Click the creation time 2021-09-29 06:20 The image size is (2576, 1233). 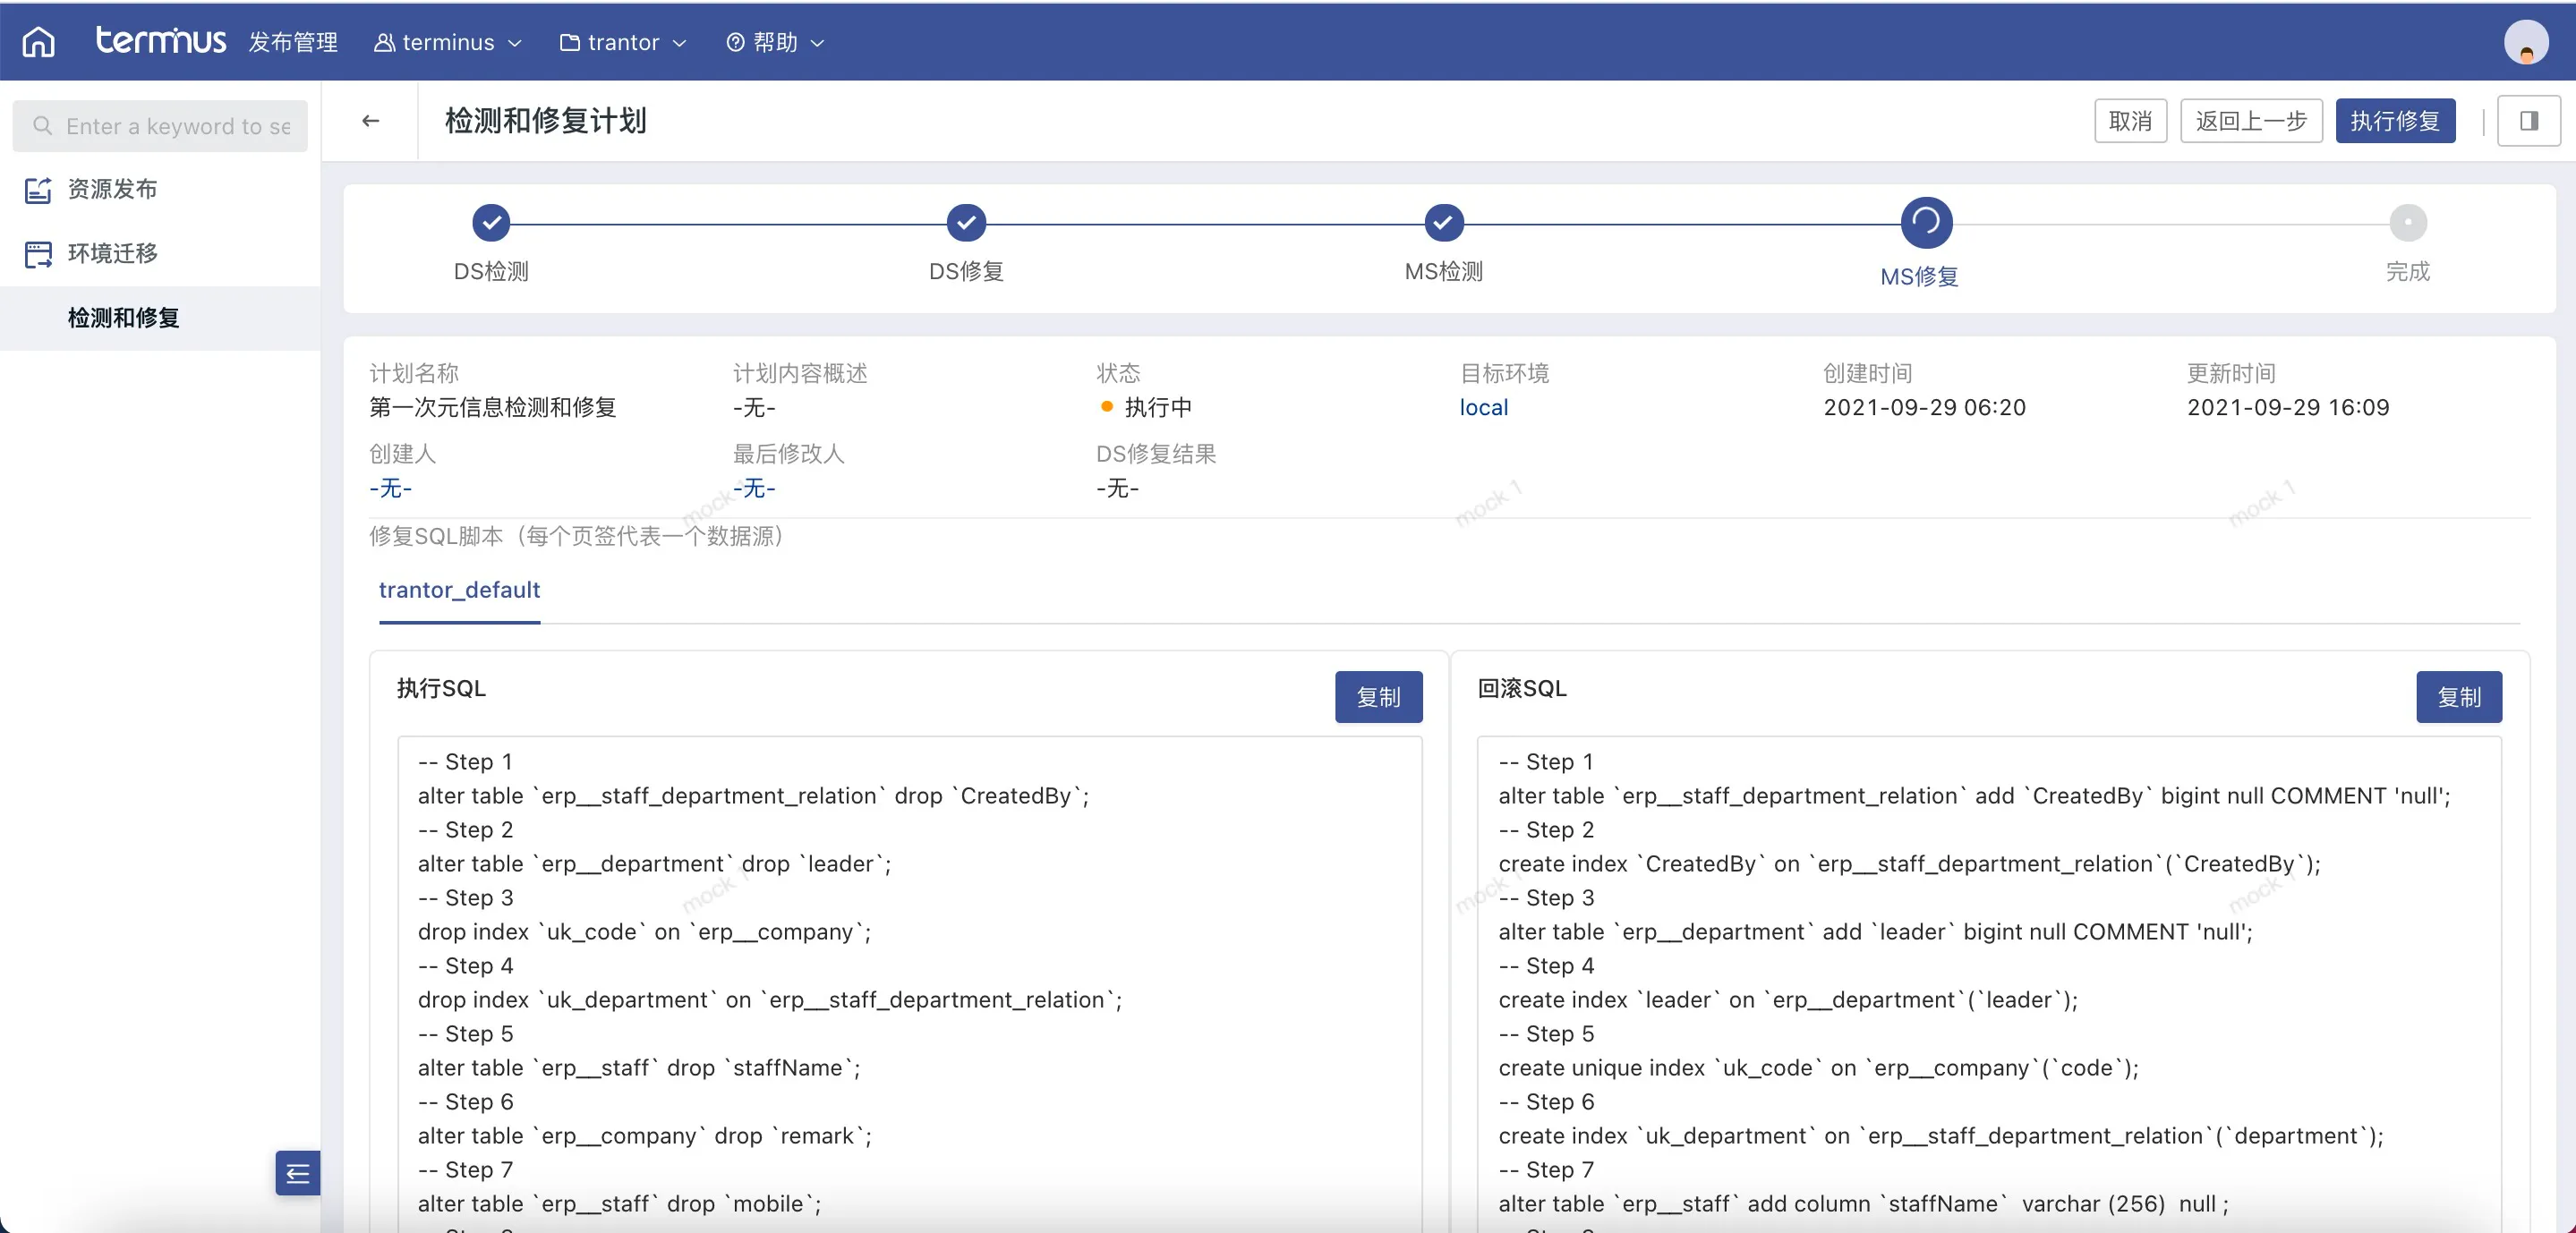(1925, 407)
